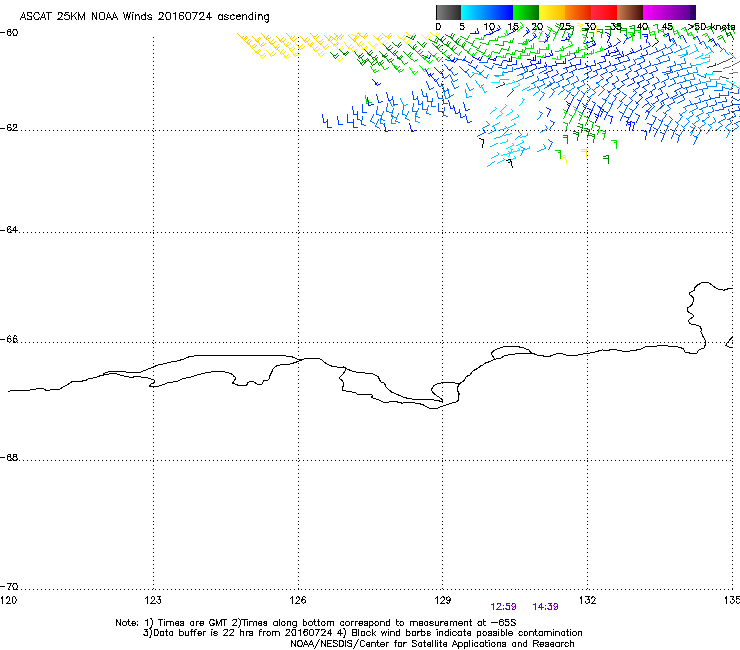This screenshot has height=650, width=740.
Task: Click the red segment of the color bar
Action: pos(604,12)
